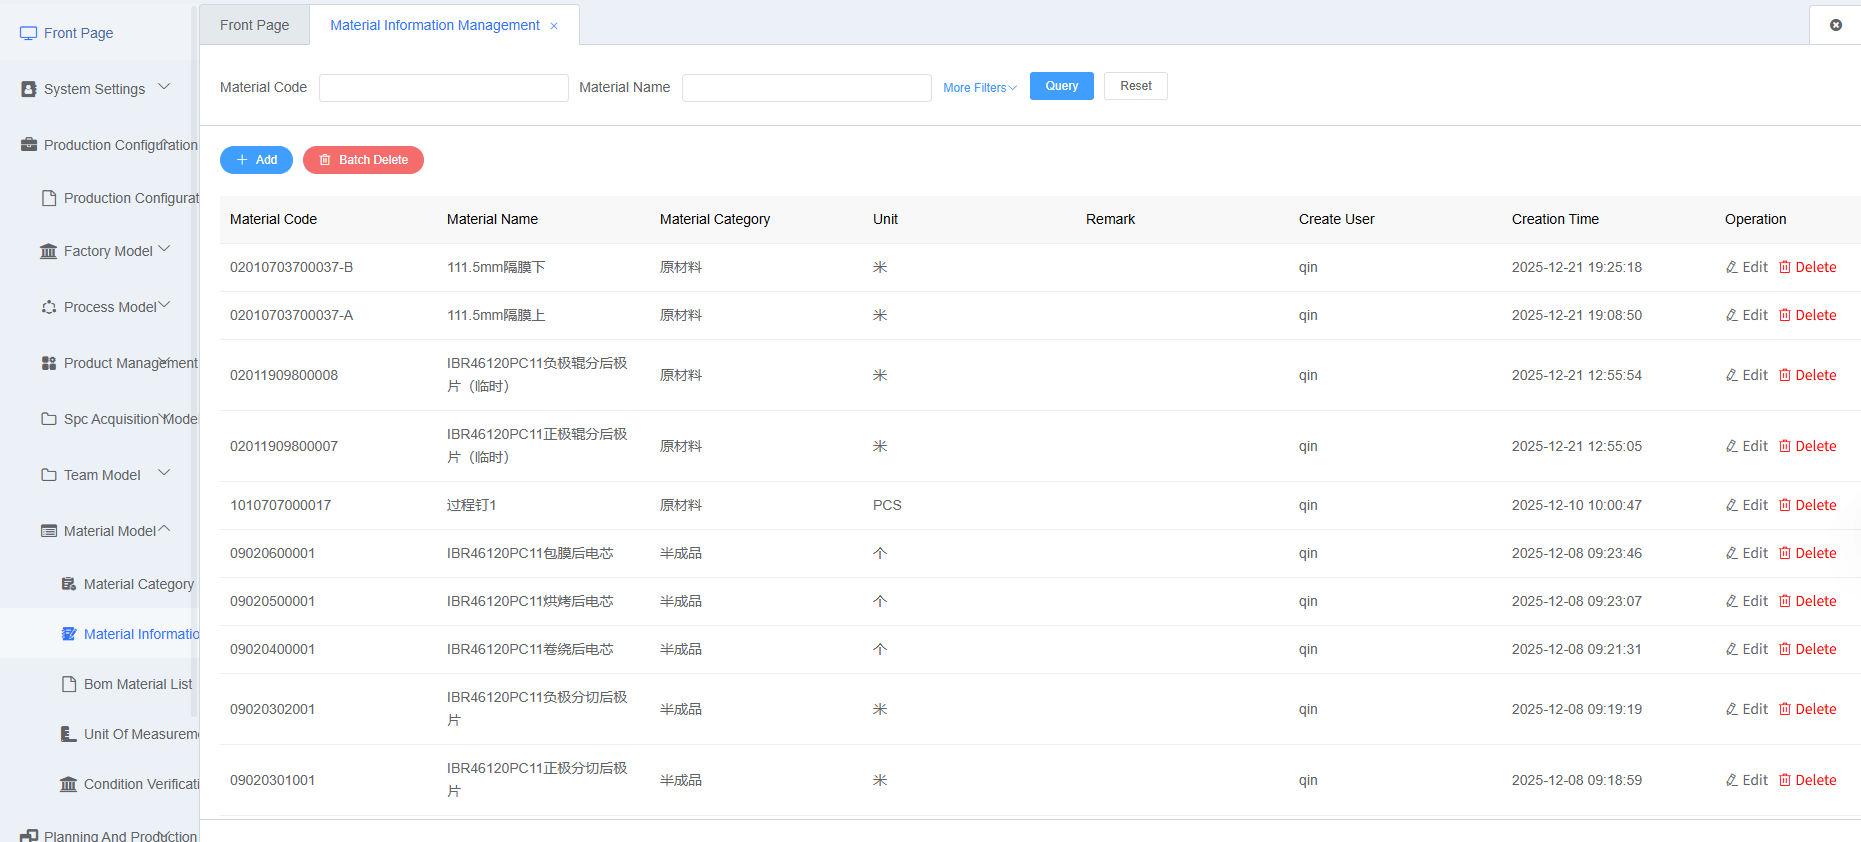Click the Bom Material List document icon
The width and height of the screenshot is (1861, 842).
68,684
